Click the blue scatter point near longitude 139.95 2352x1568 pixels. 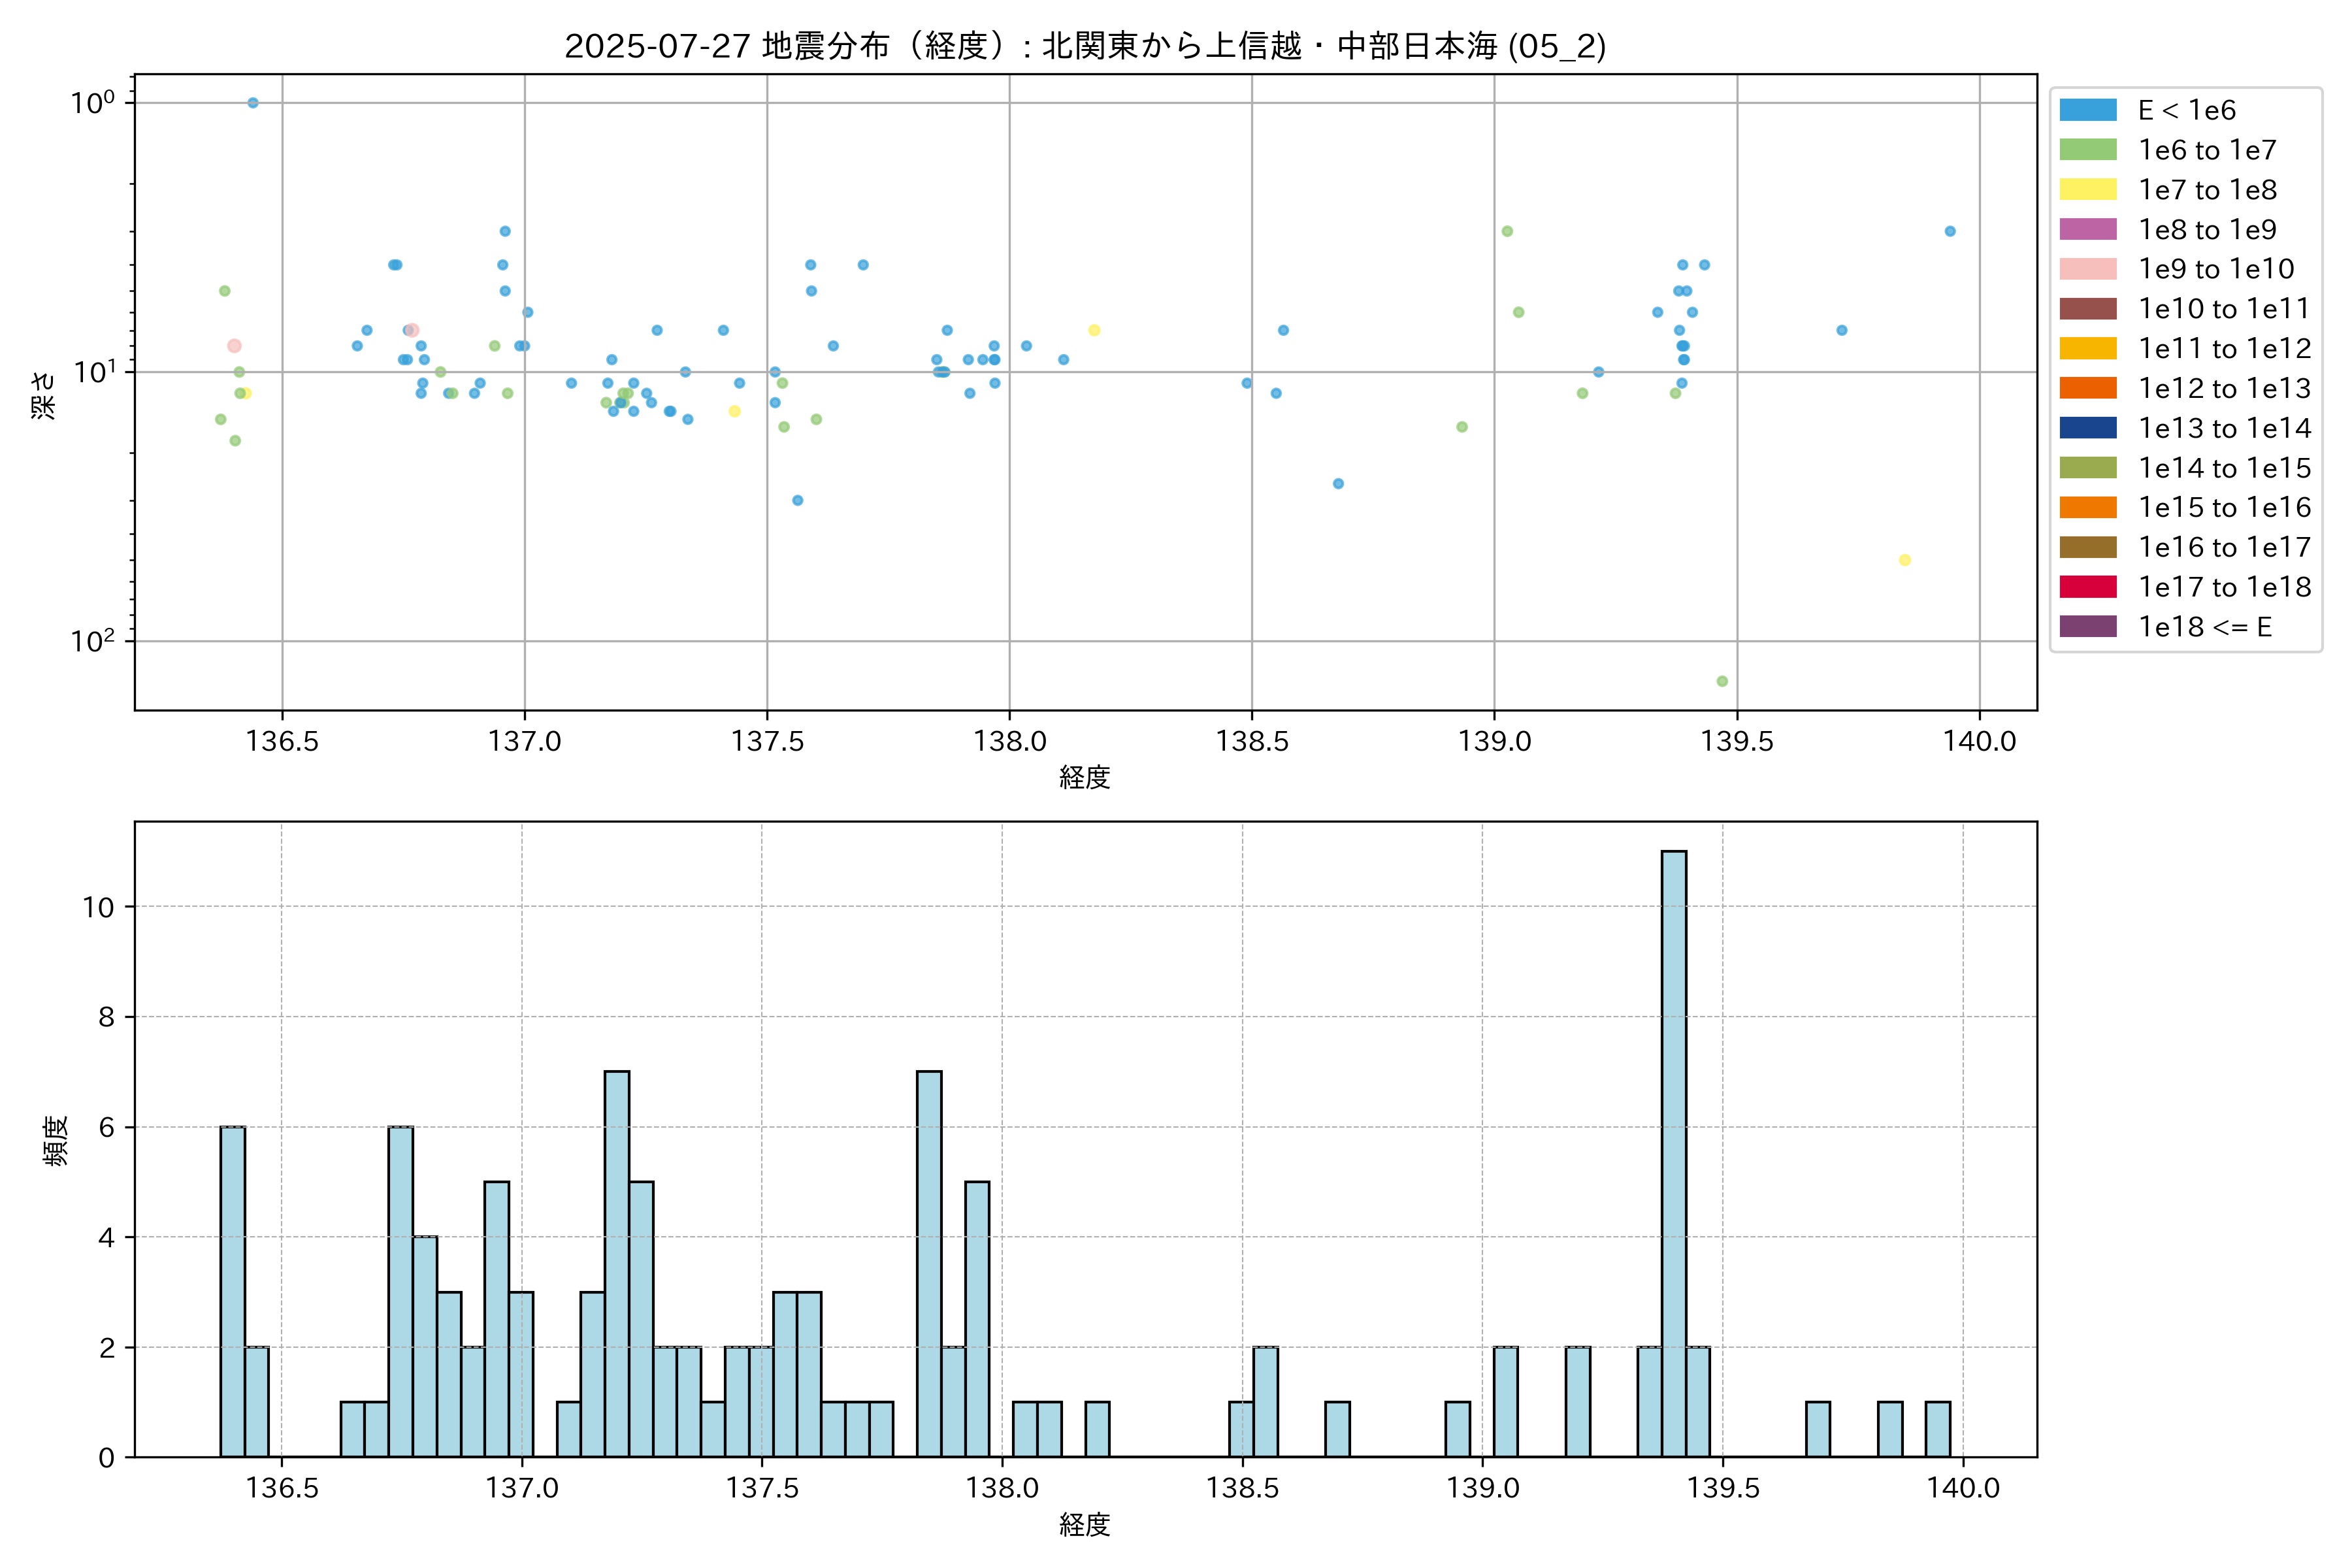(x=1950, y=231)
